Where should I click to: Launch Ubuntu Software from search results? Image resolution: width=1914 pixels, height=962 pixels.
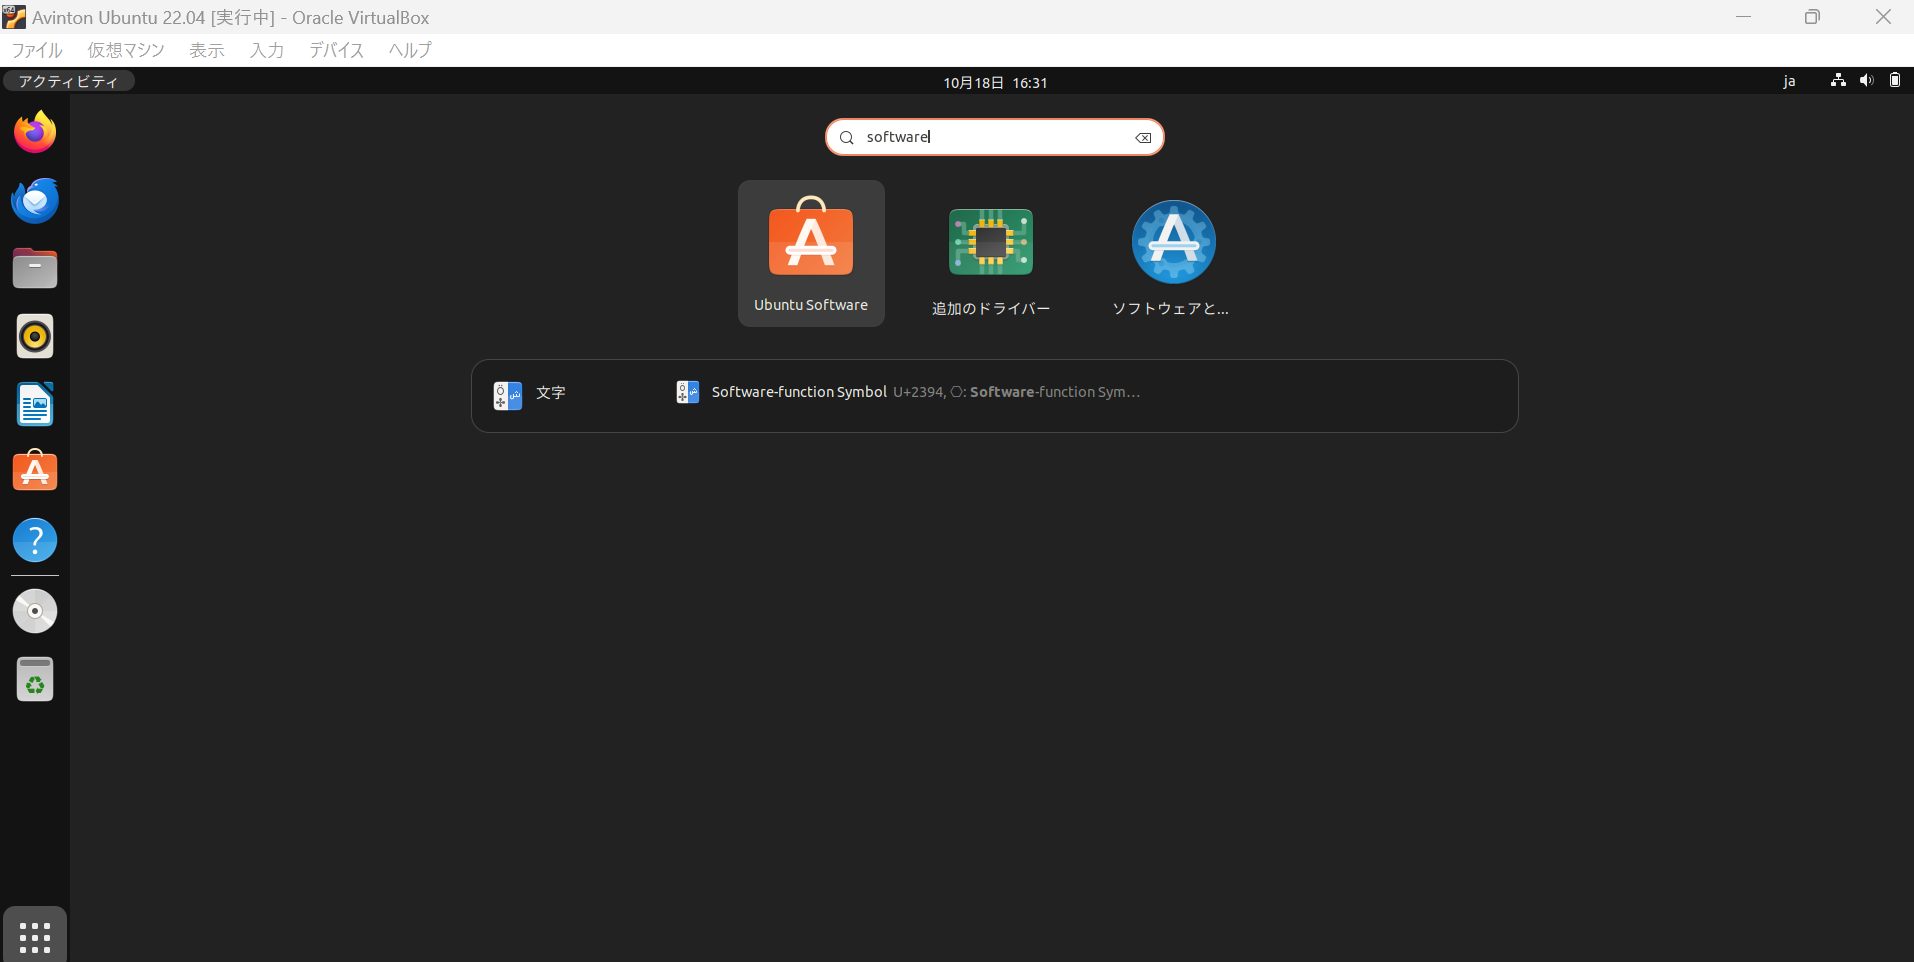coord(811,253)
